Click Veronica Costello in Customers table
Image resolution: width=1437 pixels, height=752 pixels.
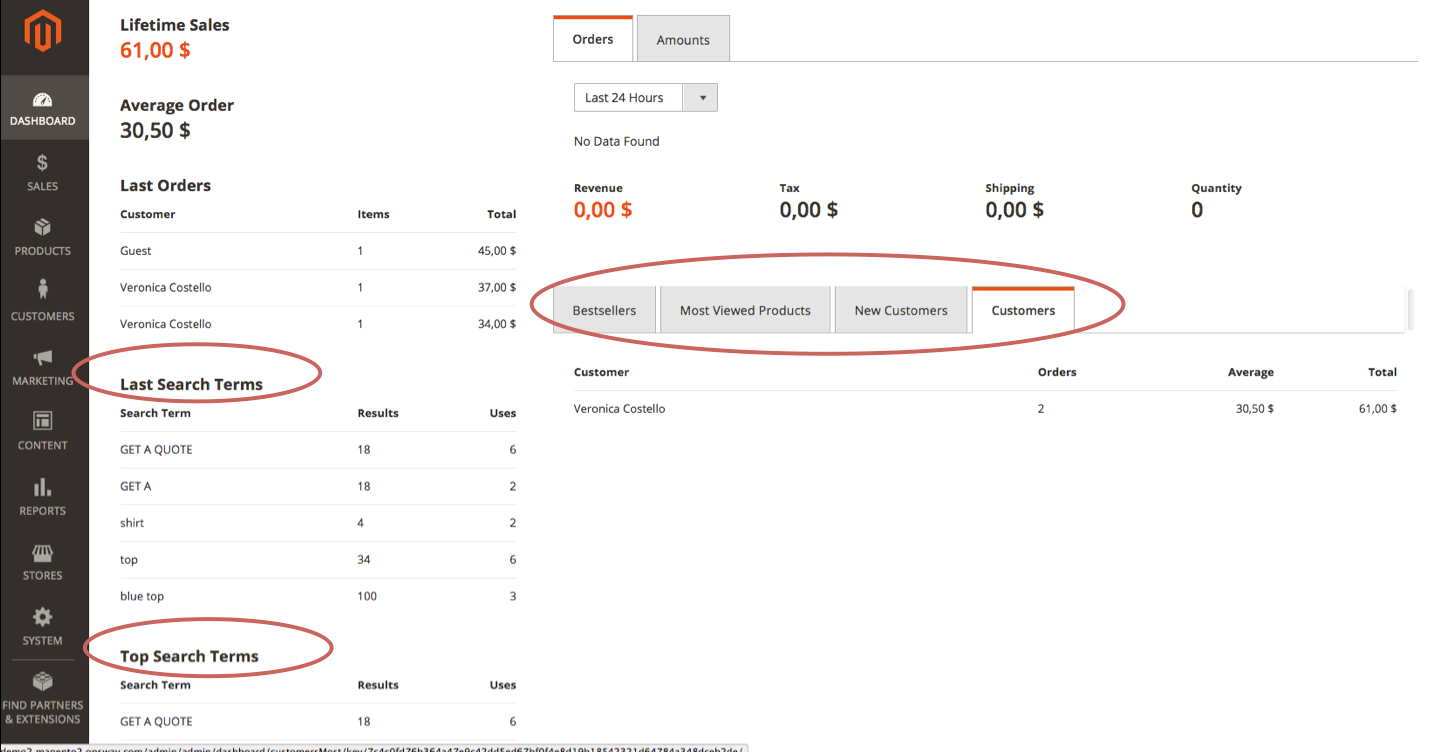(619, 409)
